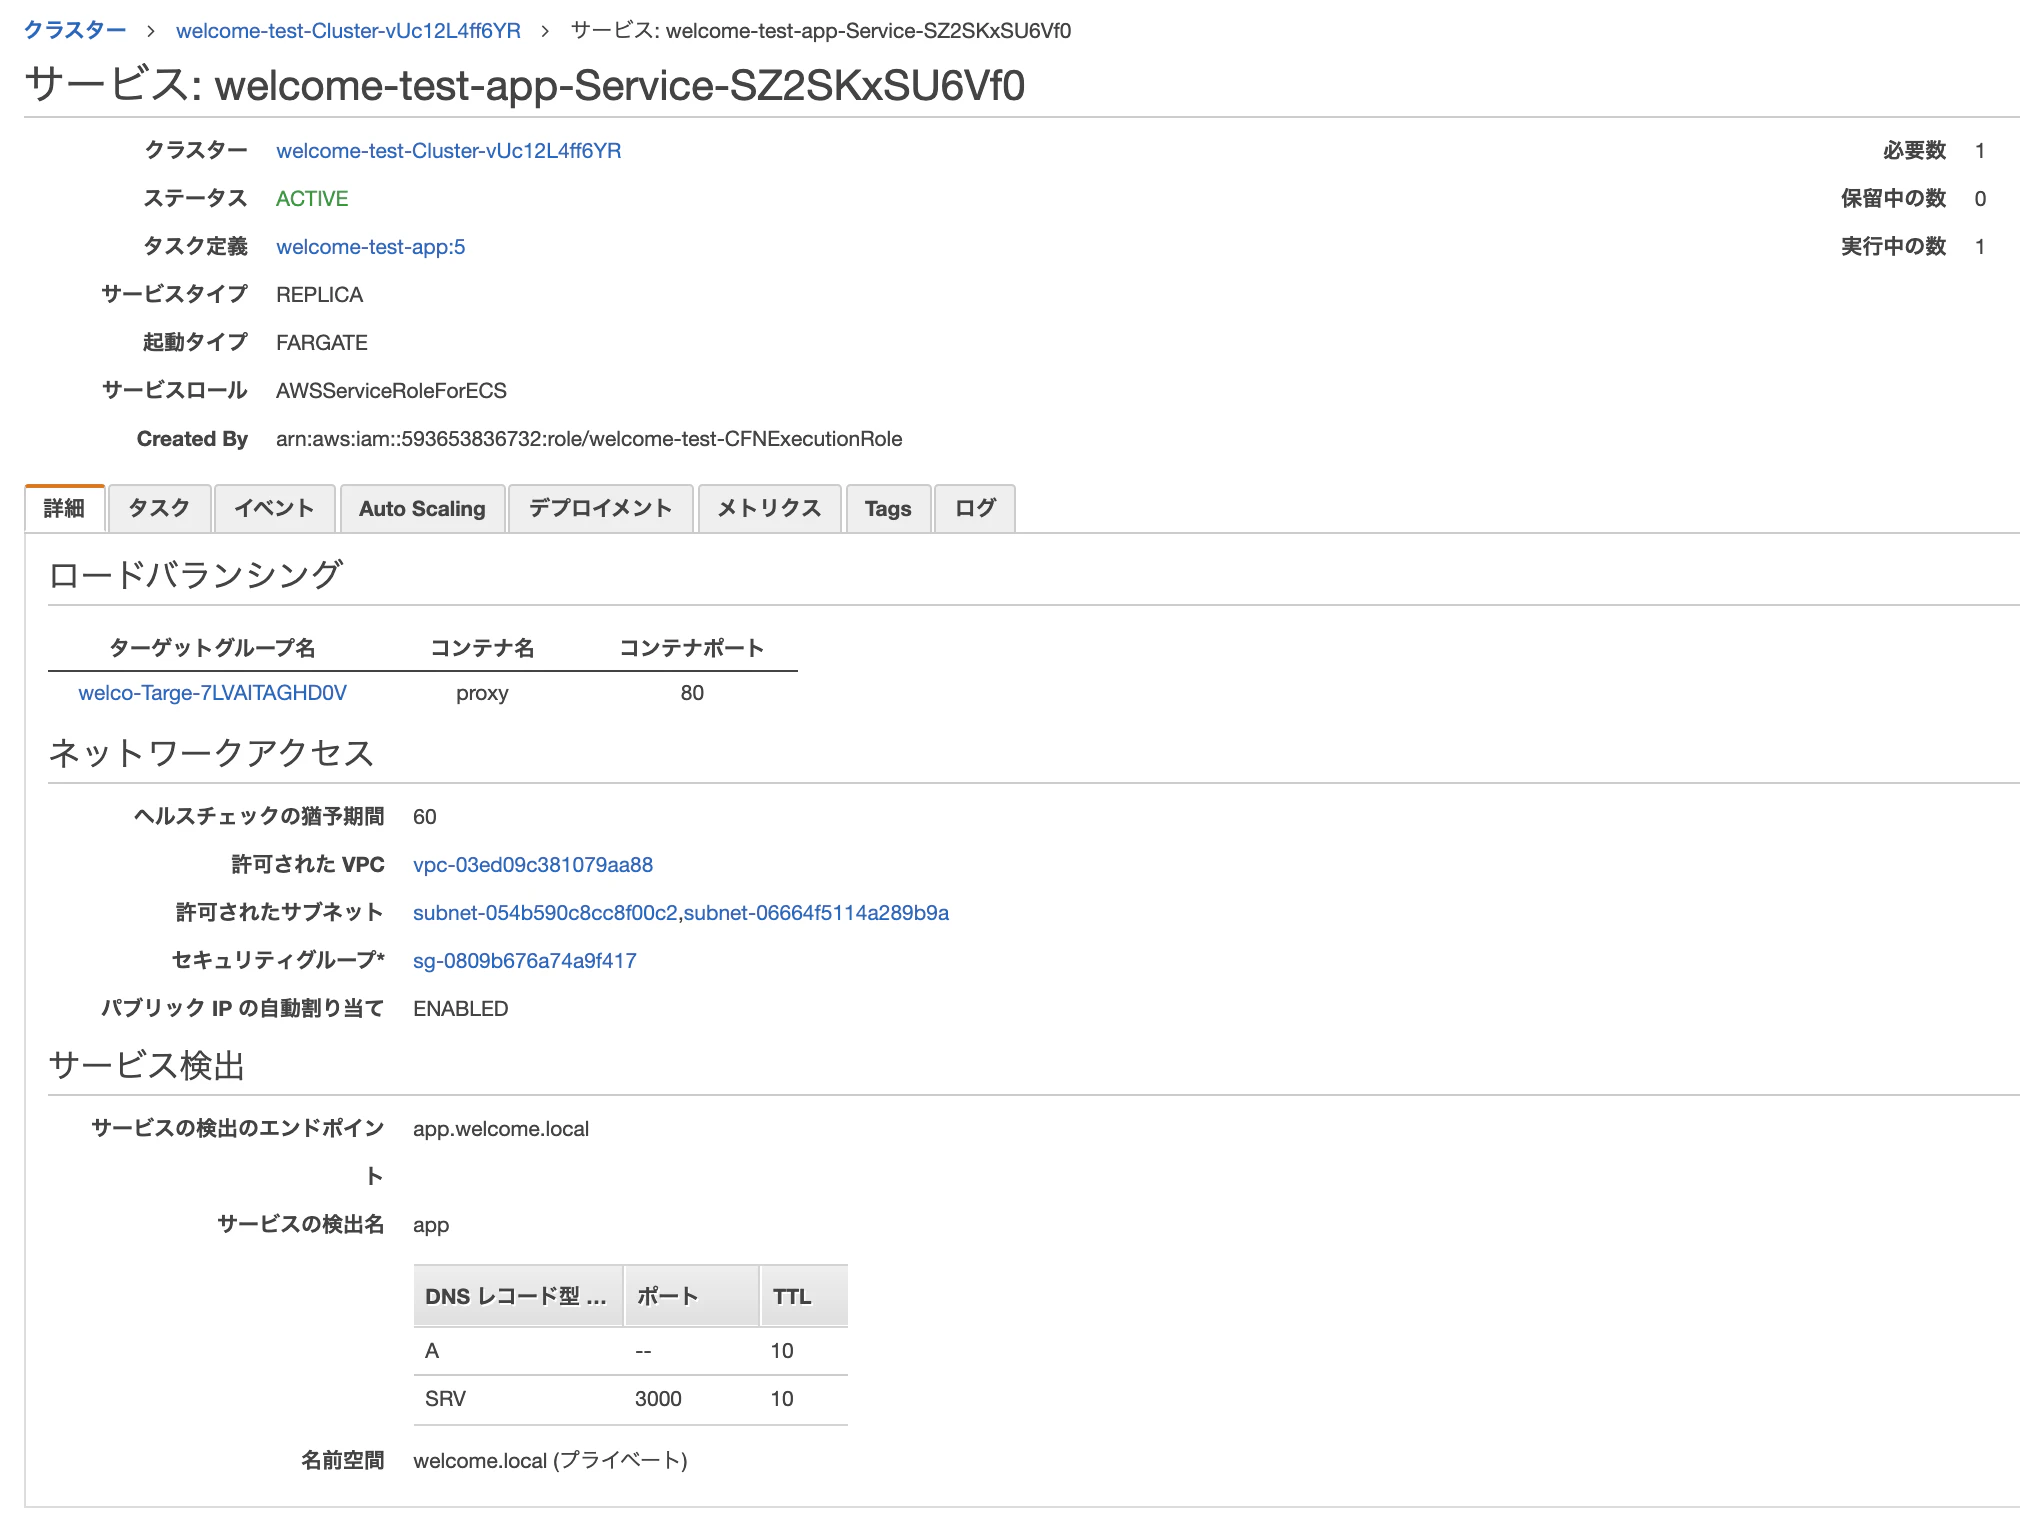Click the コンテナポート column header
The image size is (2020, 1530).
click(692, 648)
